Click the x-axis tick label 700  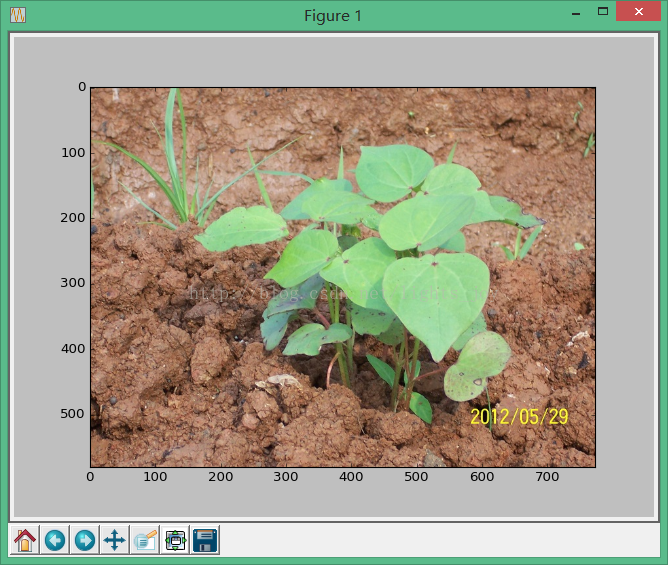547,476
